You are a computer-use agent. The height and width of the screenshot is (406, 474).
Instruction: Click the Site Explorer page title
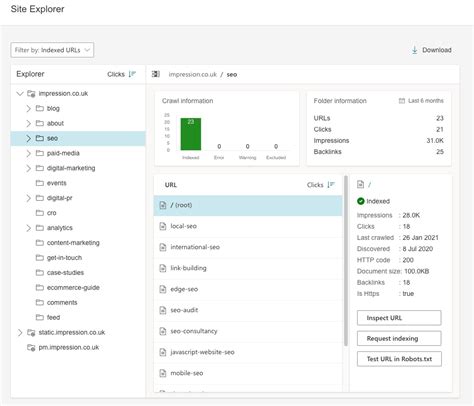click(x=37, y=9)
